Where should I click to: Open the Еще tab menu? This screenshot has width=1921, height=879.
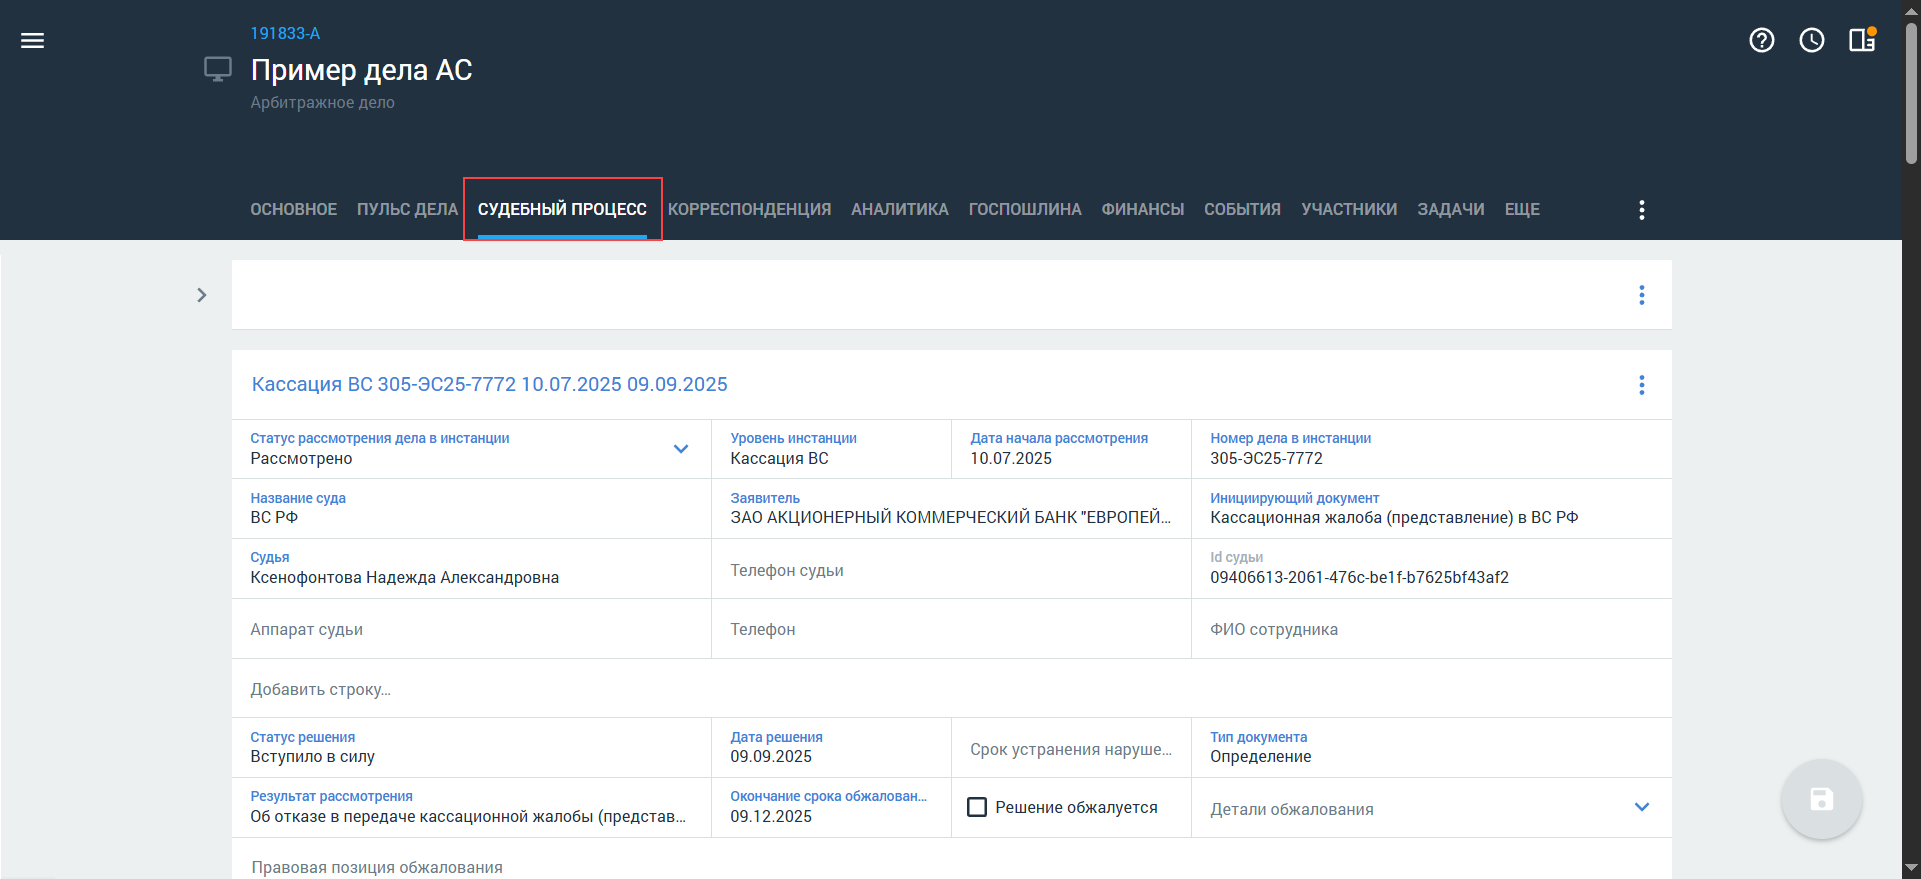click(x=1522, y=209)
